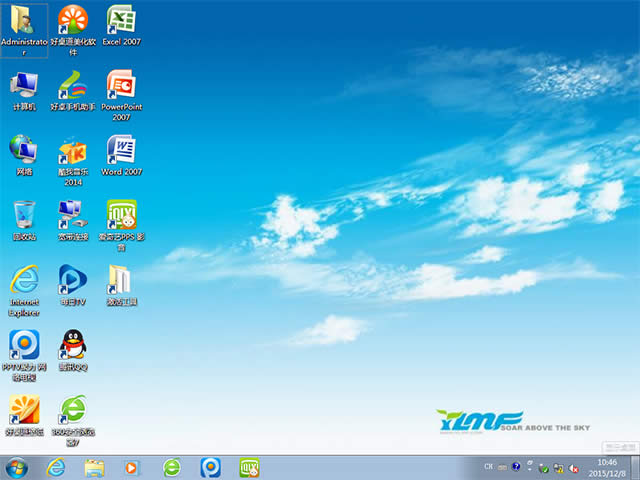Select the Internet Explorer desktop icon
The image size is (640, 480).
(x=24, y=280)
